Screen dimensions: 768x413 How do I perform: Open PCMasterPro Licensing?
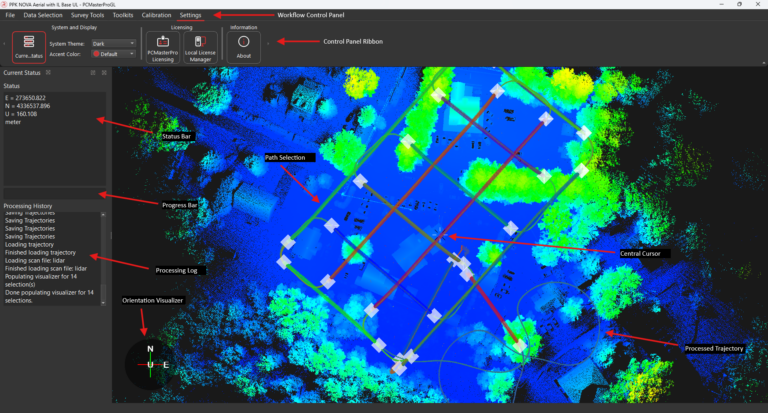pos(163,48)
